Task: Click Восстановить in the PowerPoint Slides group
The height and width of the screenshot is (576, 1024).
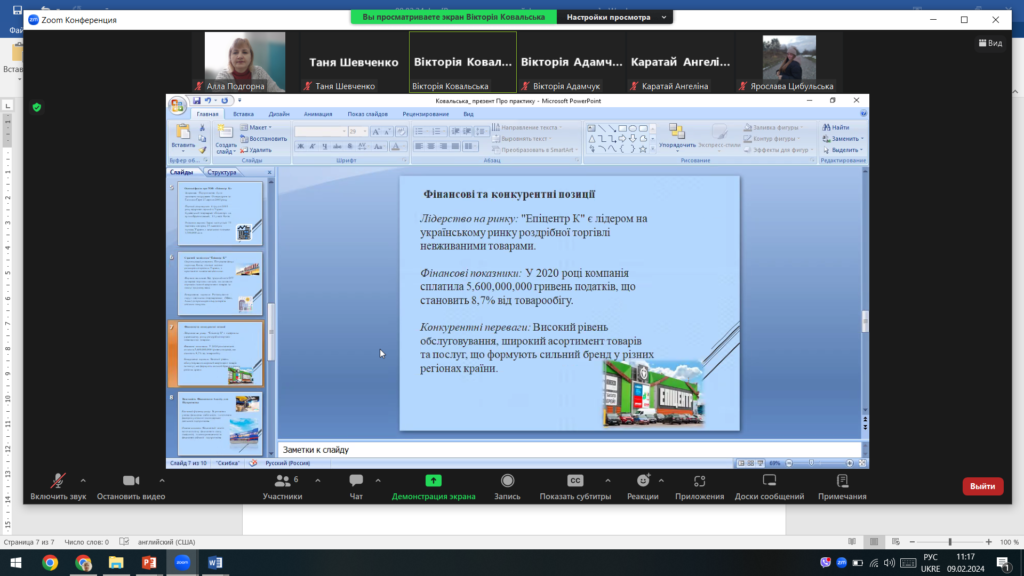Action: [263, 138]
